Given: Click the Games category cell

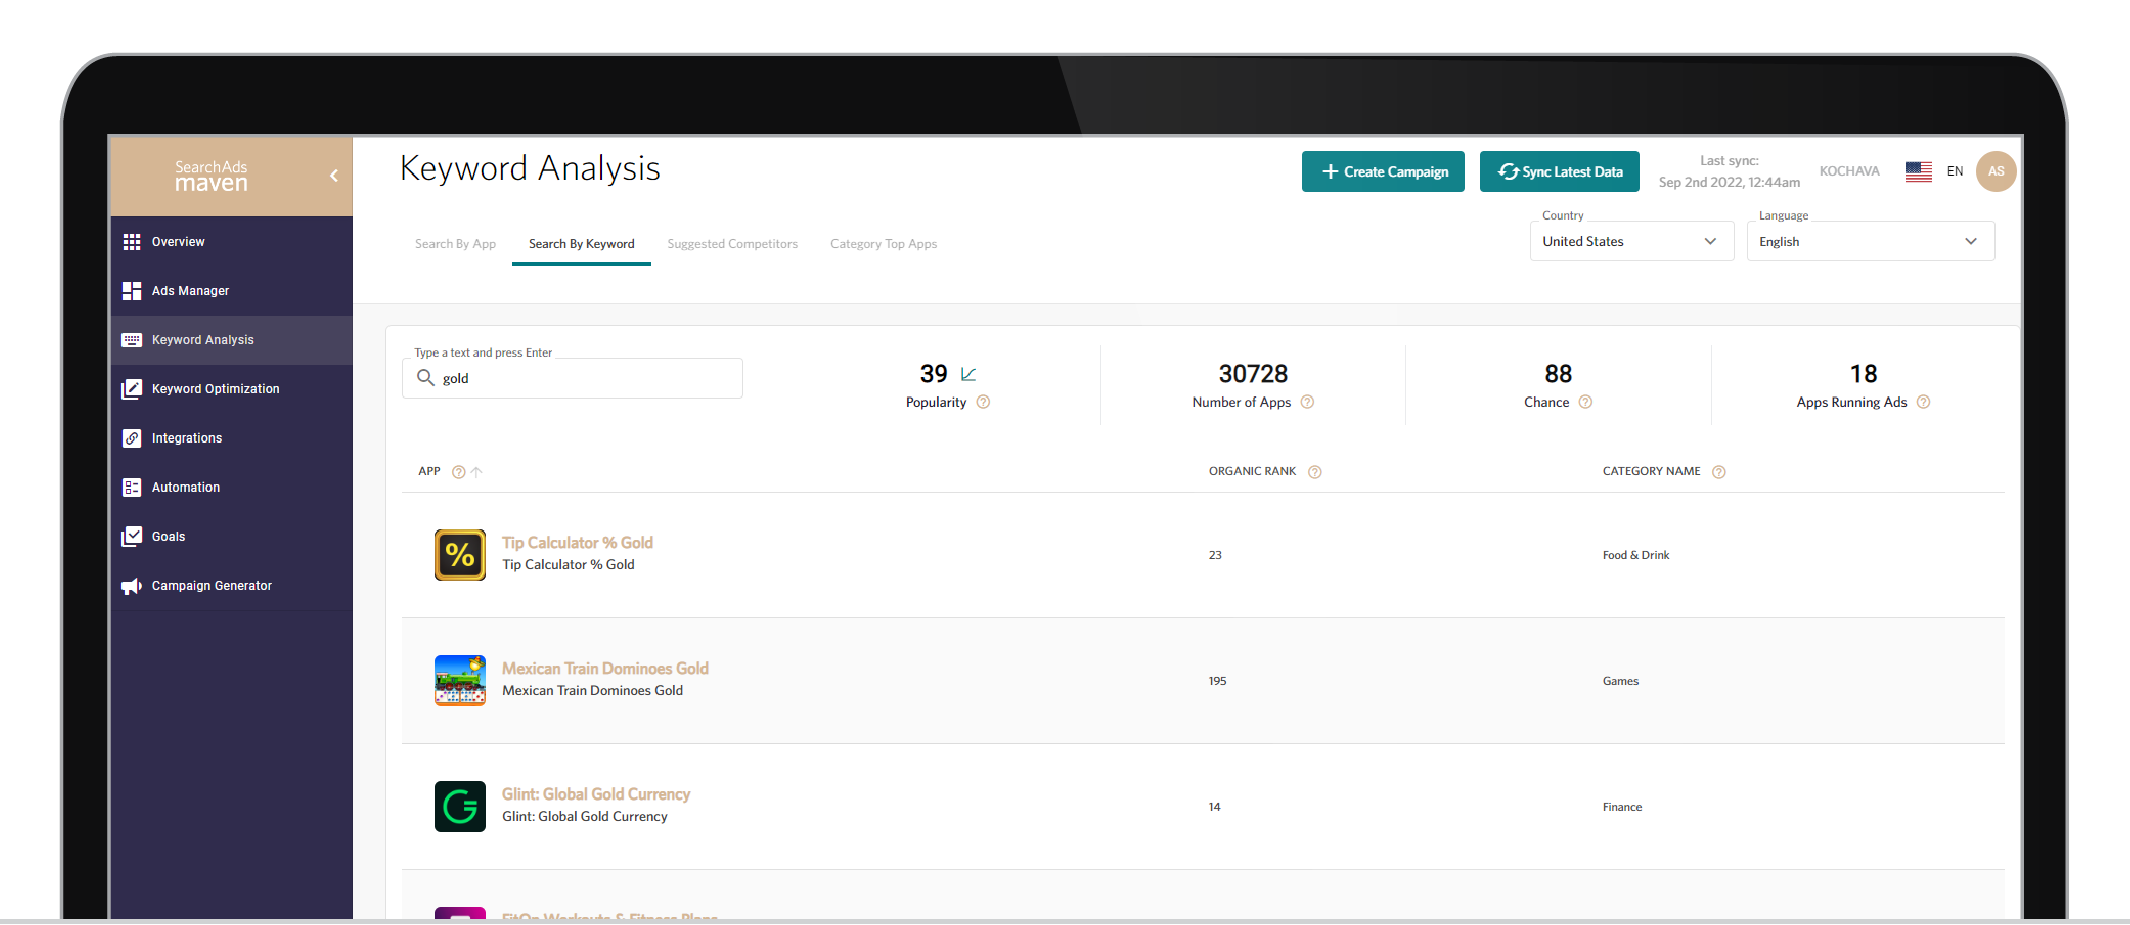Looking at the screenshot, I should 1621,681.
